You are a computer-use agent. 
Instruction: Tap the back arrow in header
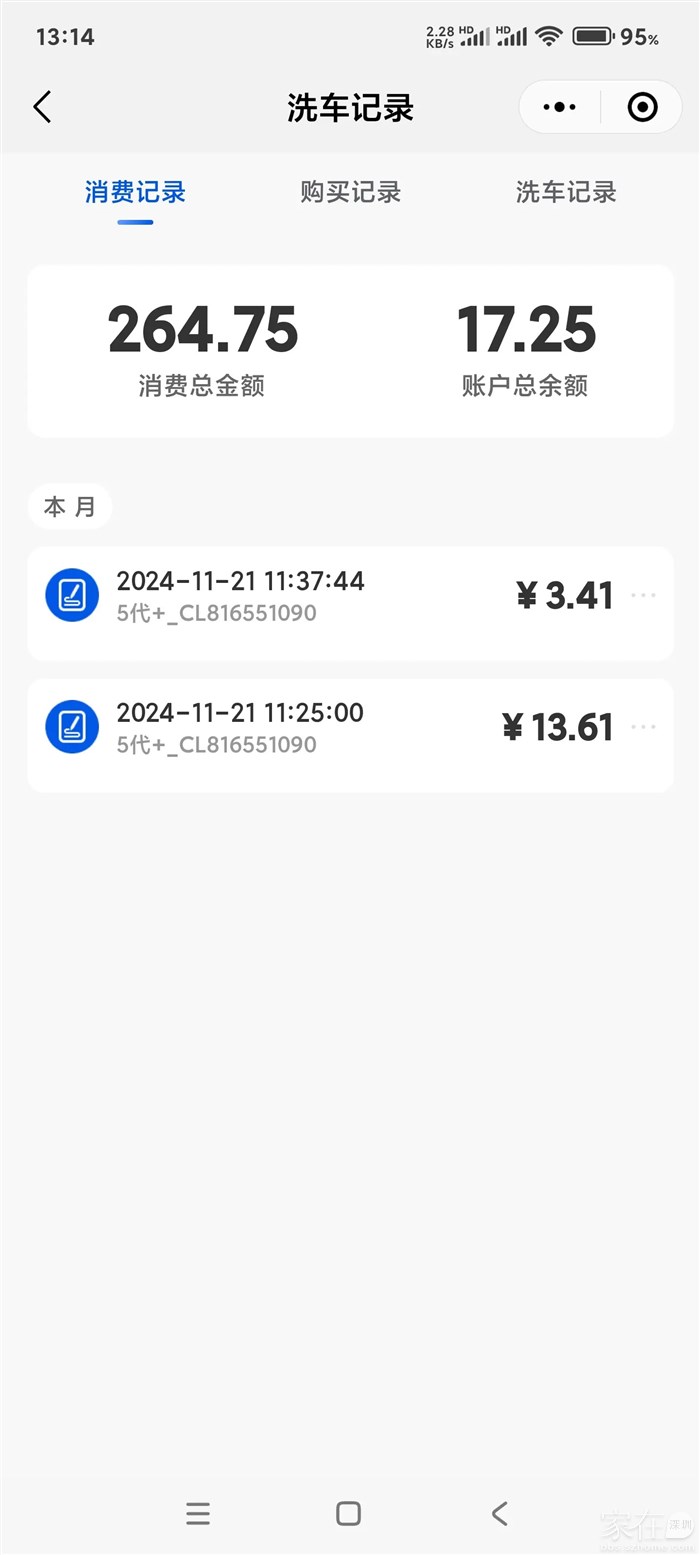tap(42, 107)
